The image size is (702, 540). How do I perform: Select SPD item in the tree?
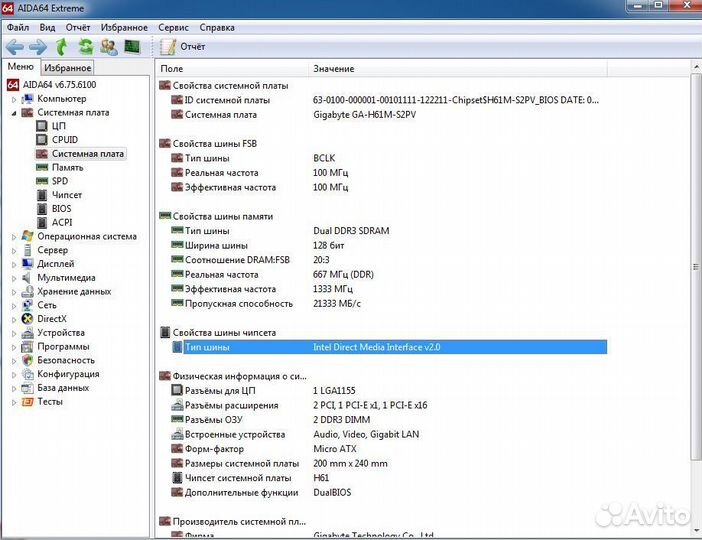[x=60, y=181]
